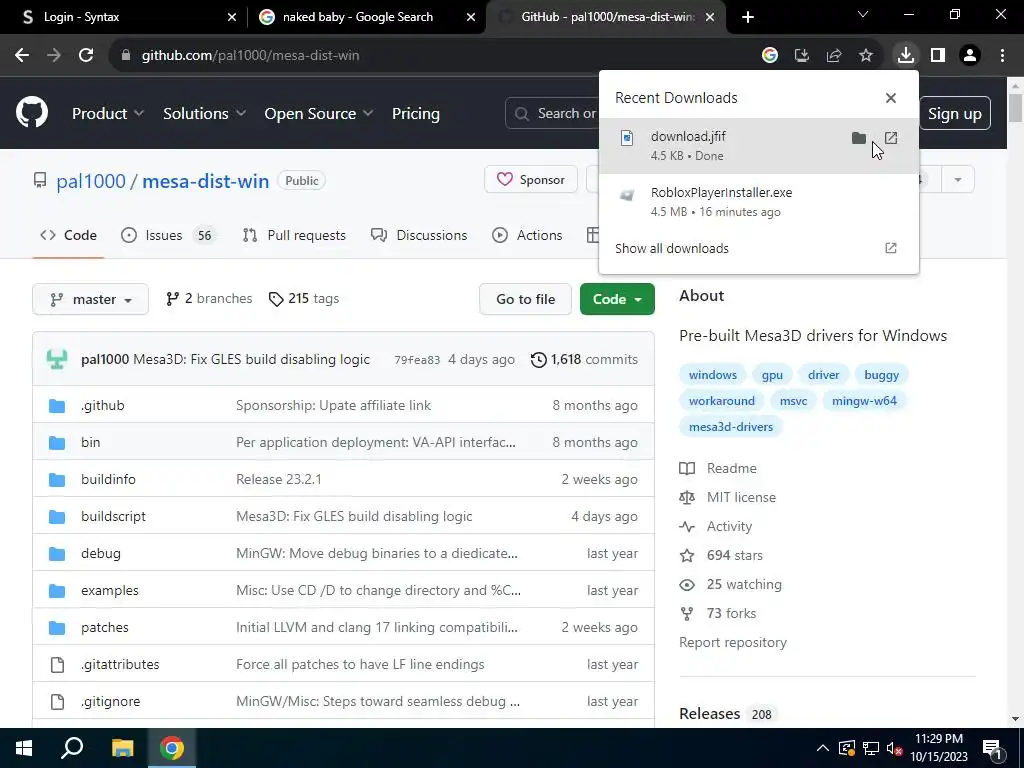Expand the Product menu
Screen dimensions: 1024x768
[x=108, y=114]
